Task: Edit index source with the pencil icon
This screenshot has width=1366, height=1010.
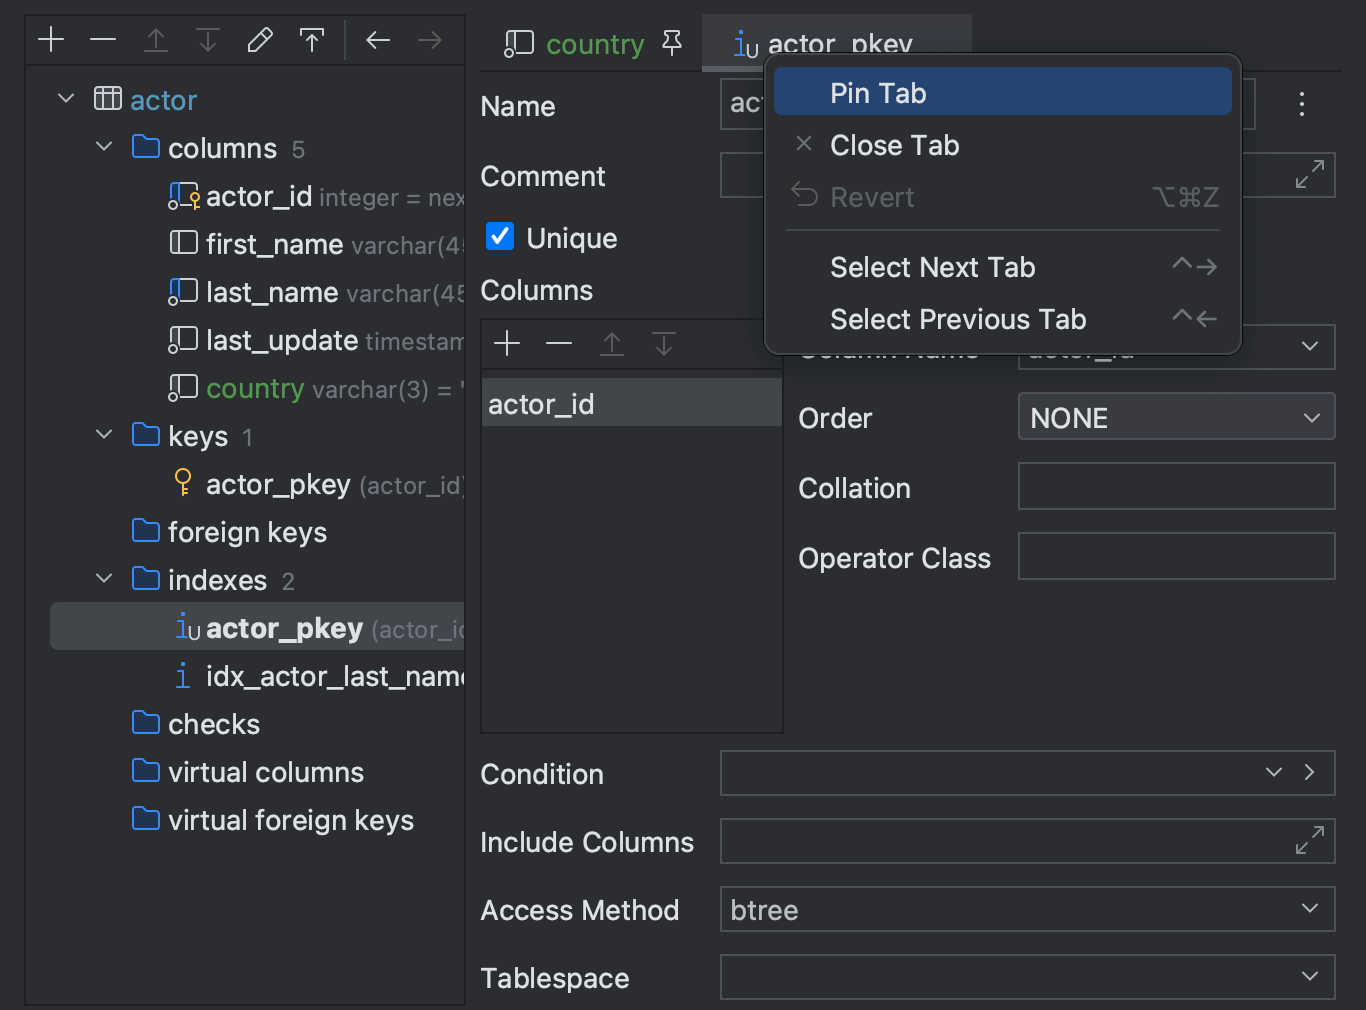Action: (260, 40)
